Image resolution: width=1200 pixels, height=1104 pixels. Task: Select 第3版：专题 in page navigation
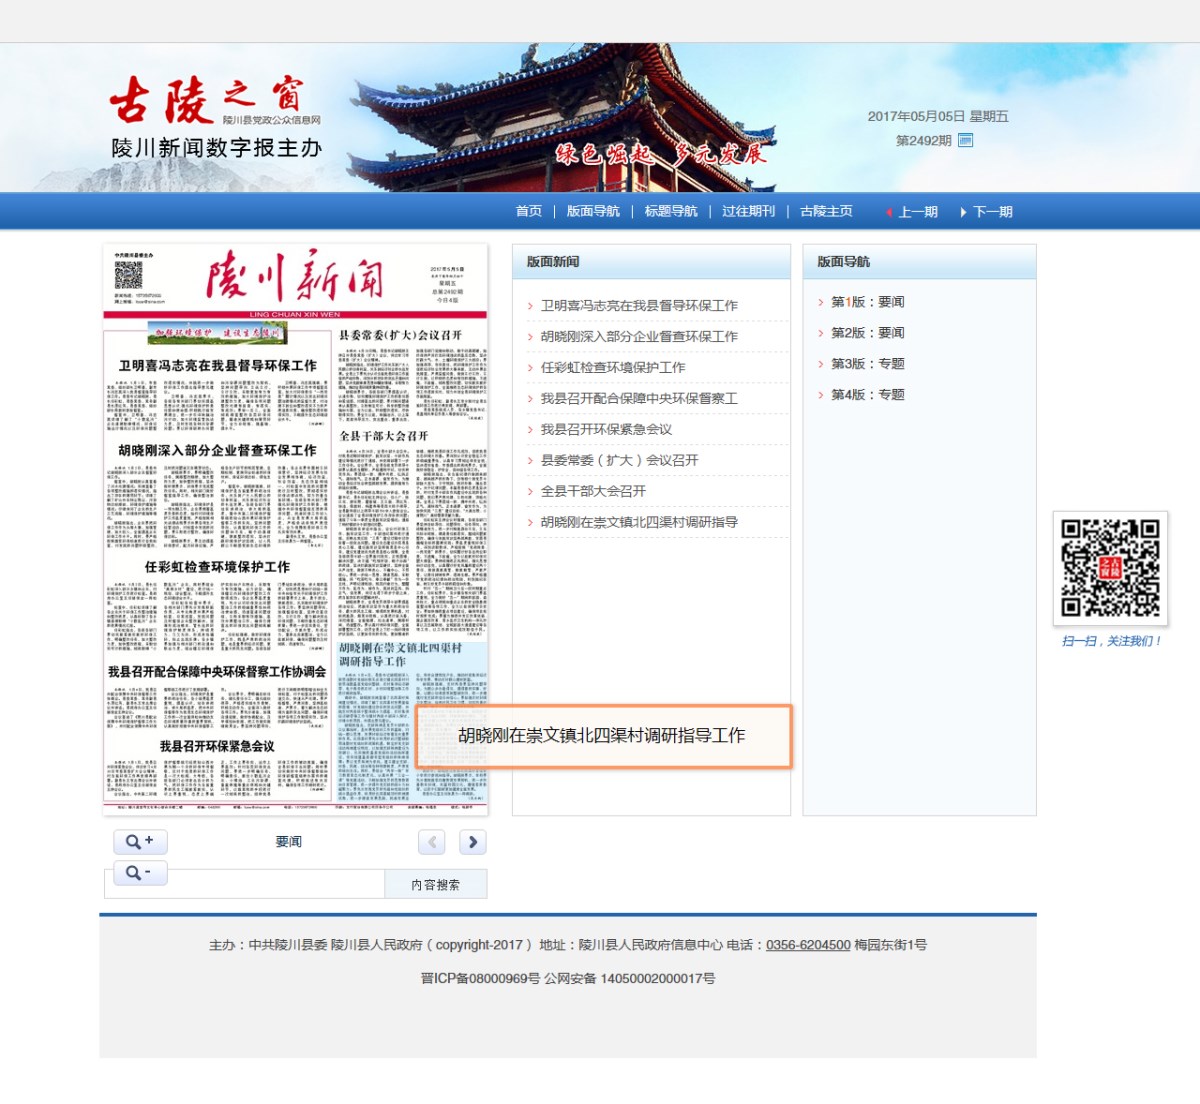(867, 364)
